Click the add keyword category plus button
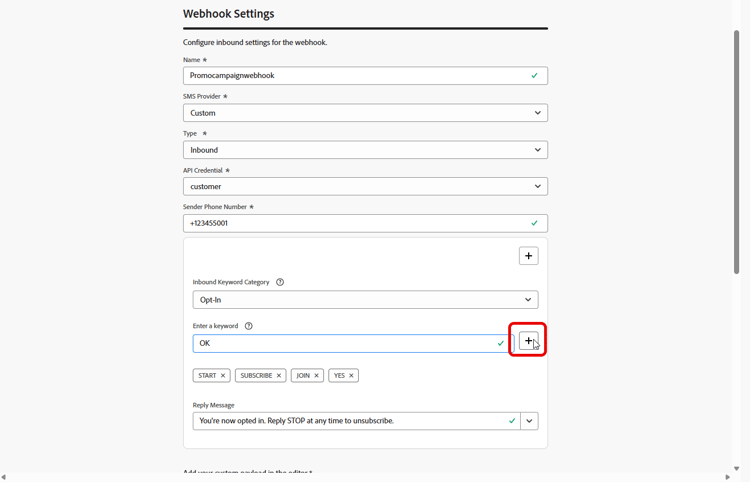The width and height of the screenshot is (750, 482). [x=528, y=256]
